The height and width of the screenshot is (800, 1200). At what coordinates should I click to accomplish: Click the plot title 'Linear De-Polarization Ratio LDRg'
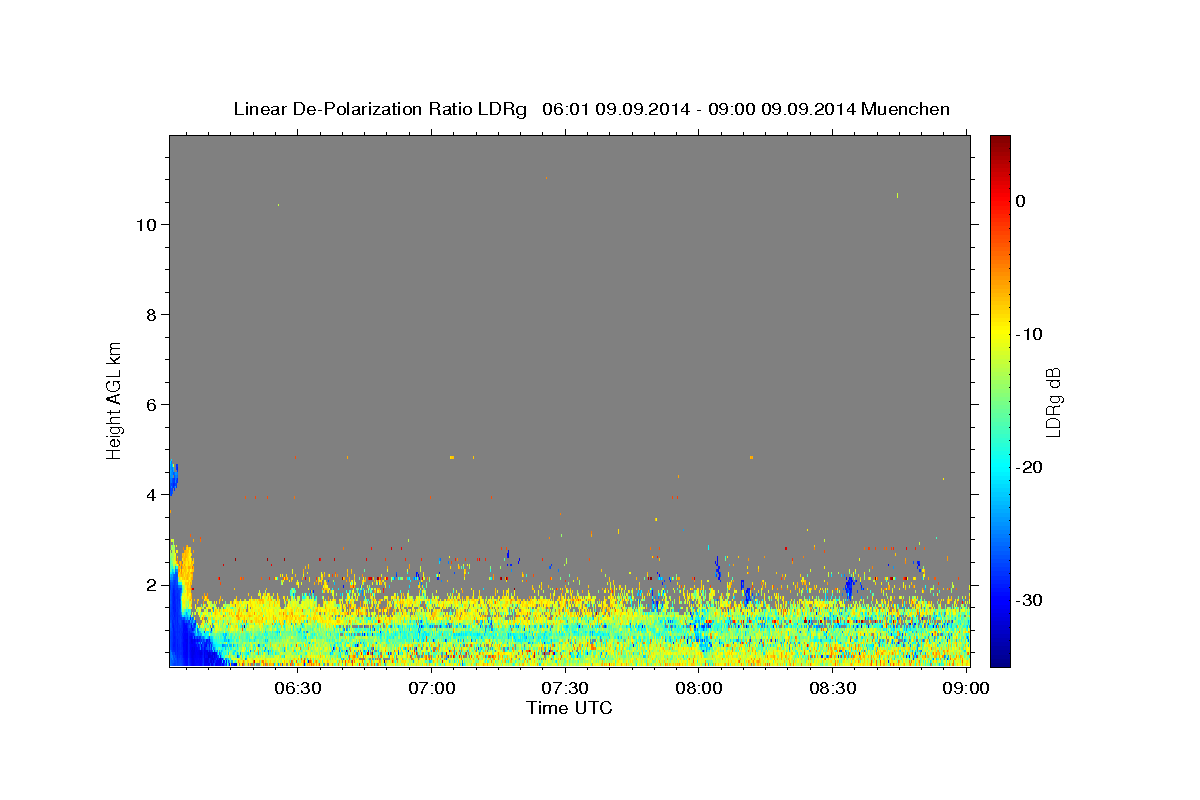point(380,109)
